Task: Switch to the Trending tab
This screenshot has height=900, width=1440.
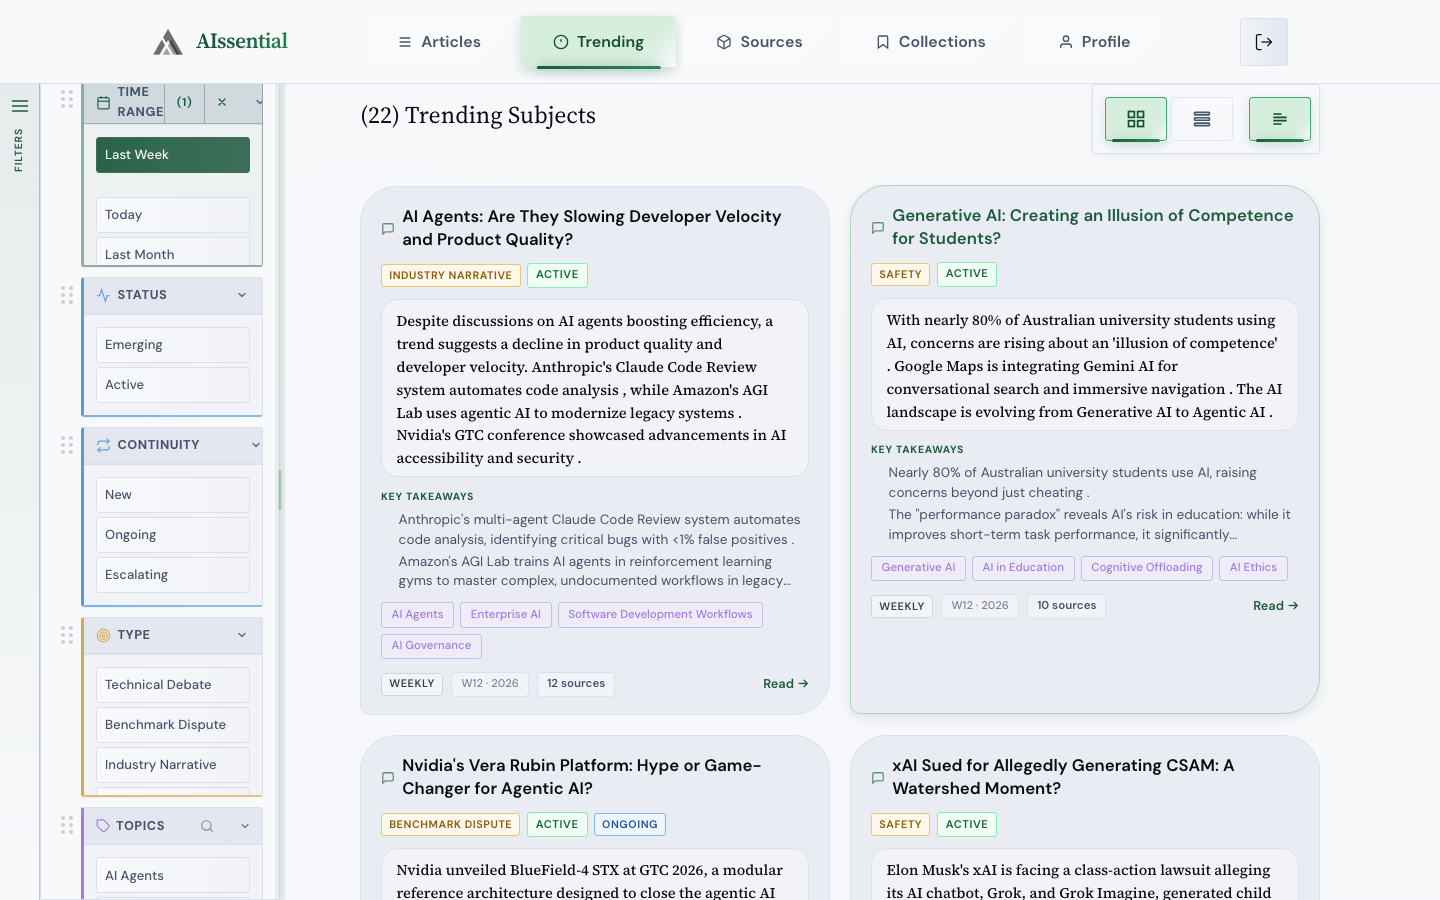Action: point(598,42)
